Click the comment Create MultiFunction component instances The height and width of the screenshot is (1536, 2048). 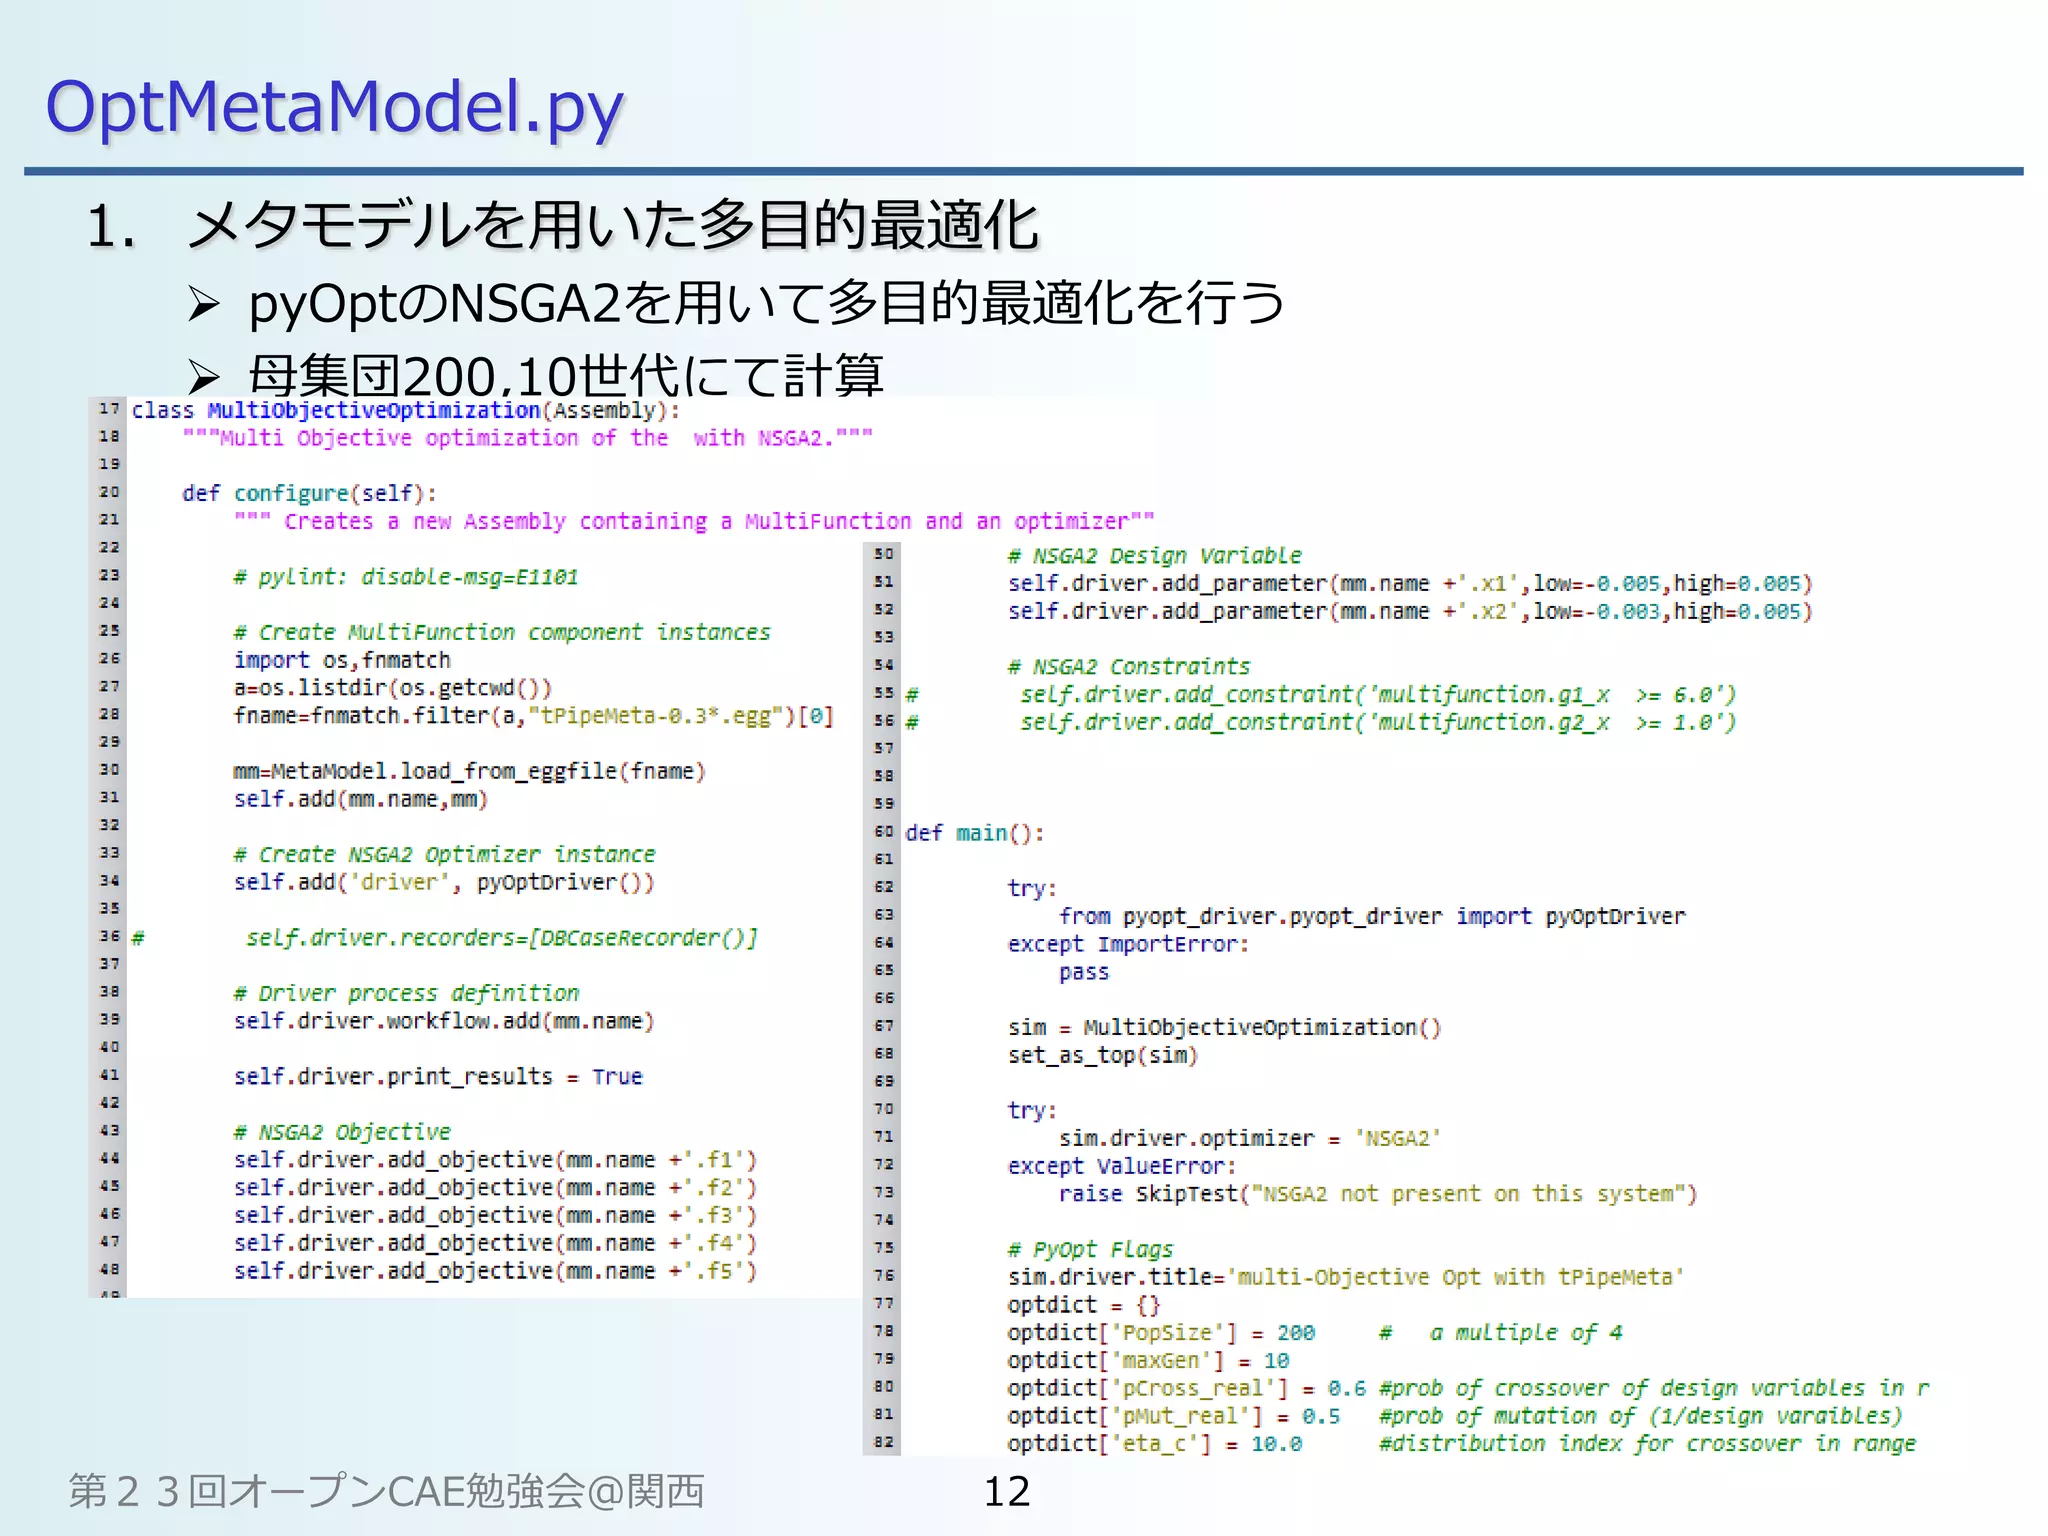click(502, 632)
